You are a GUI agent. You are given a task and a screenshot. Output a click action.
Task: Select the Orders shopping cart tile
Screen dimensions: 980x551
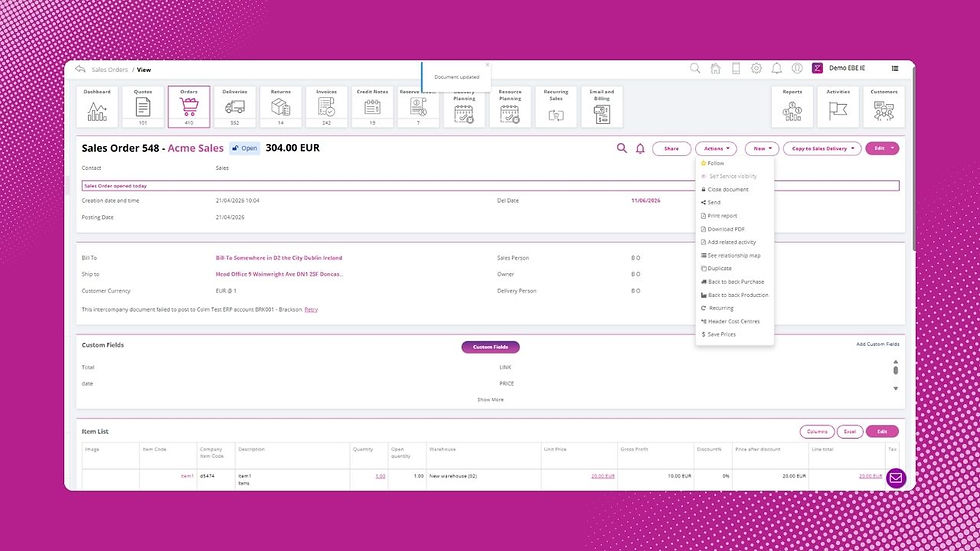[189, 107]
